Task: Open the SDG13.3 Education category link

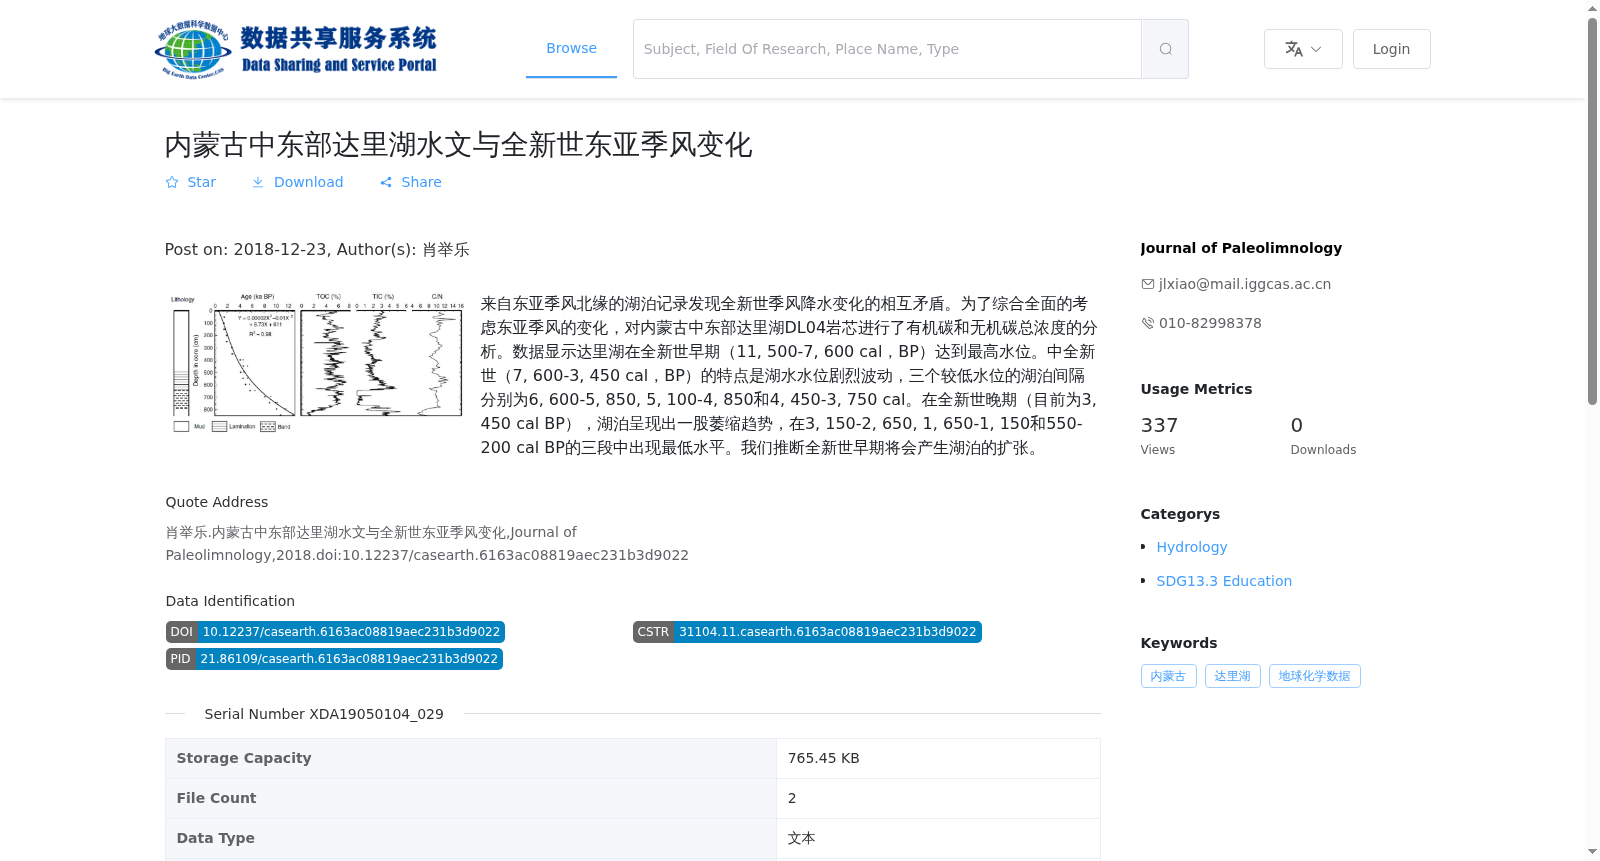Action: (x=1224, y=581)
